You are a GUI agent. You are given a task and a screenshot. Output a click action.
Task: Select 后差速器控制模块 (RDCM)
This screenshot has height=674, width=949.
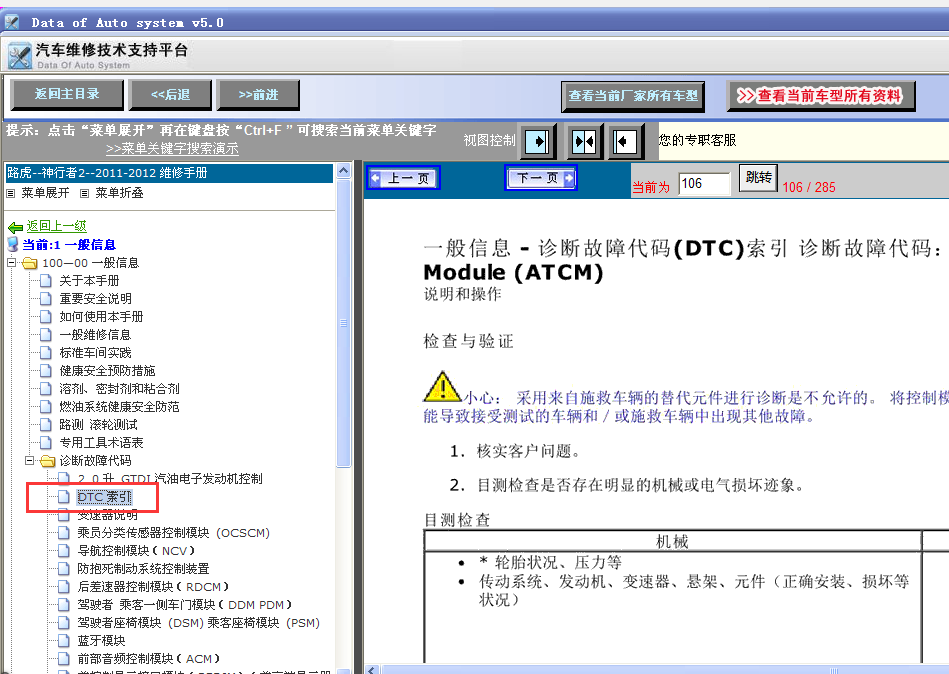coord(153,587)
